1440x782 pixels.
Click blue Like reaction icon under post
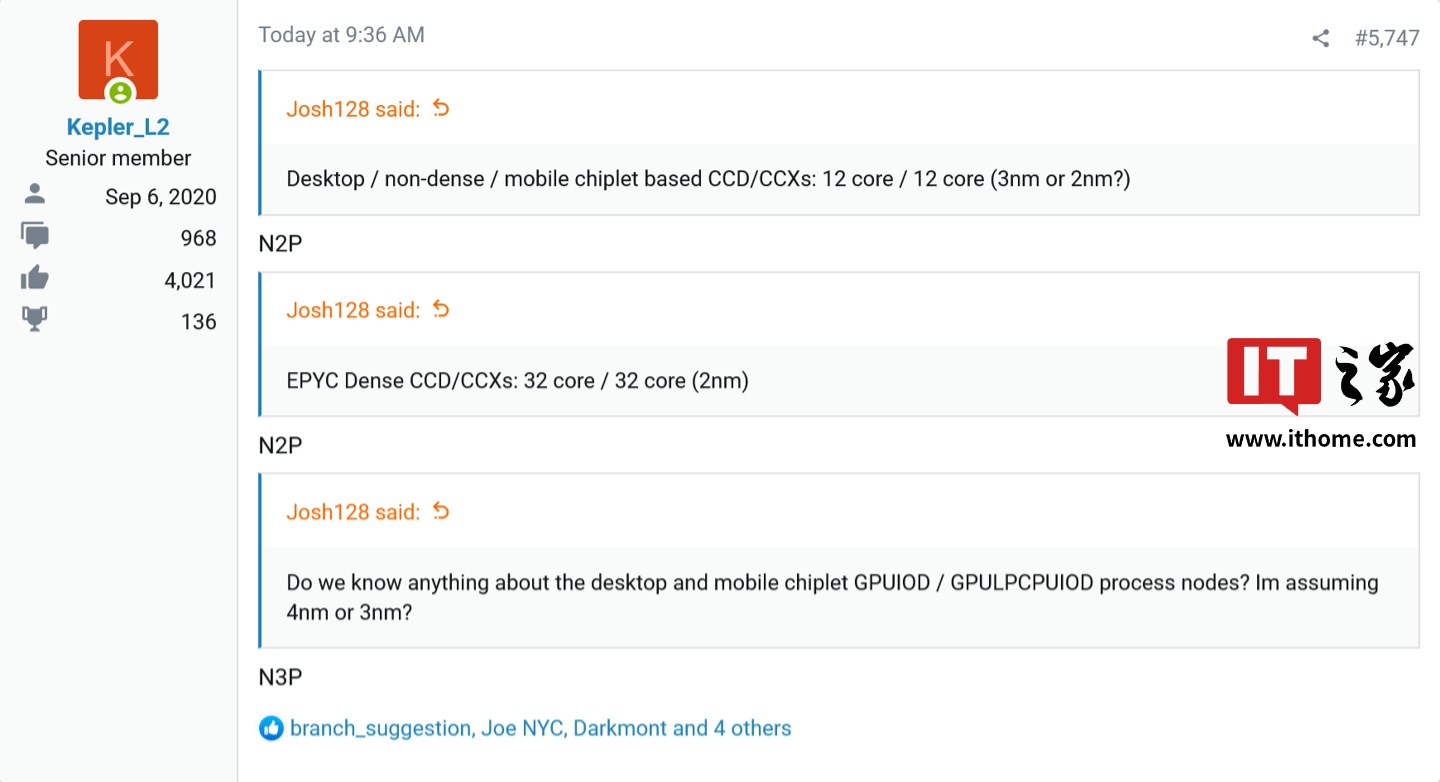(x=271, y=728)
